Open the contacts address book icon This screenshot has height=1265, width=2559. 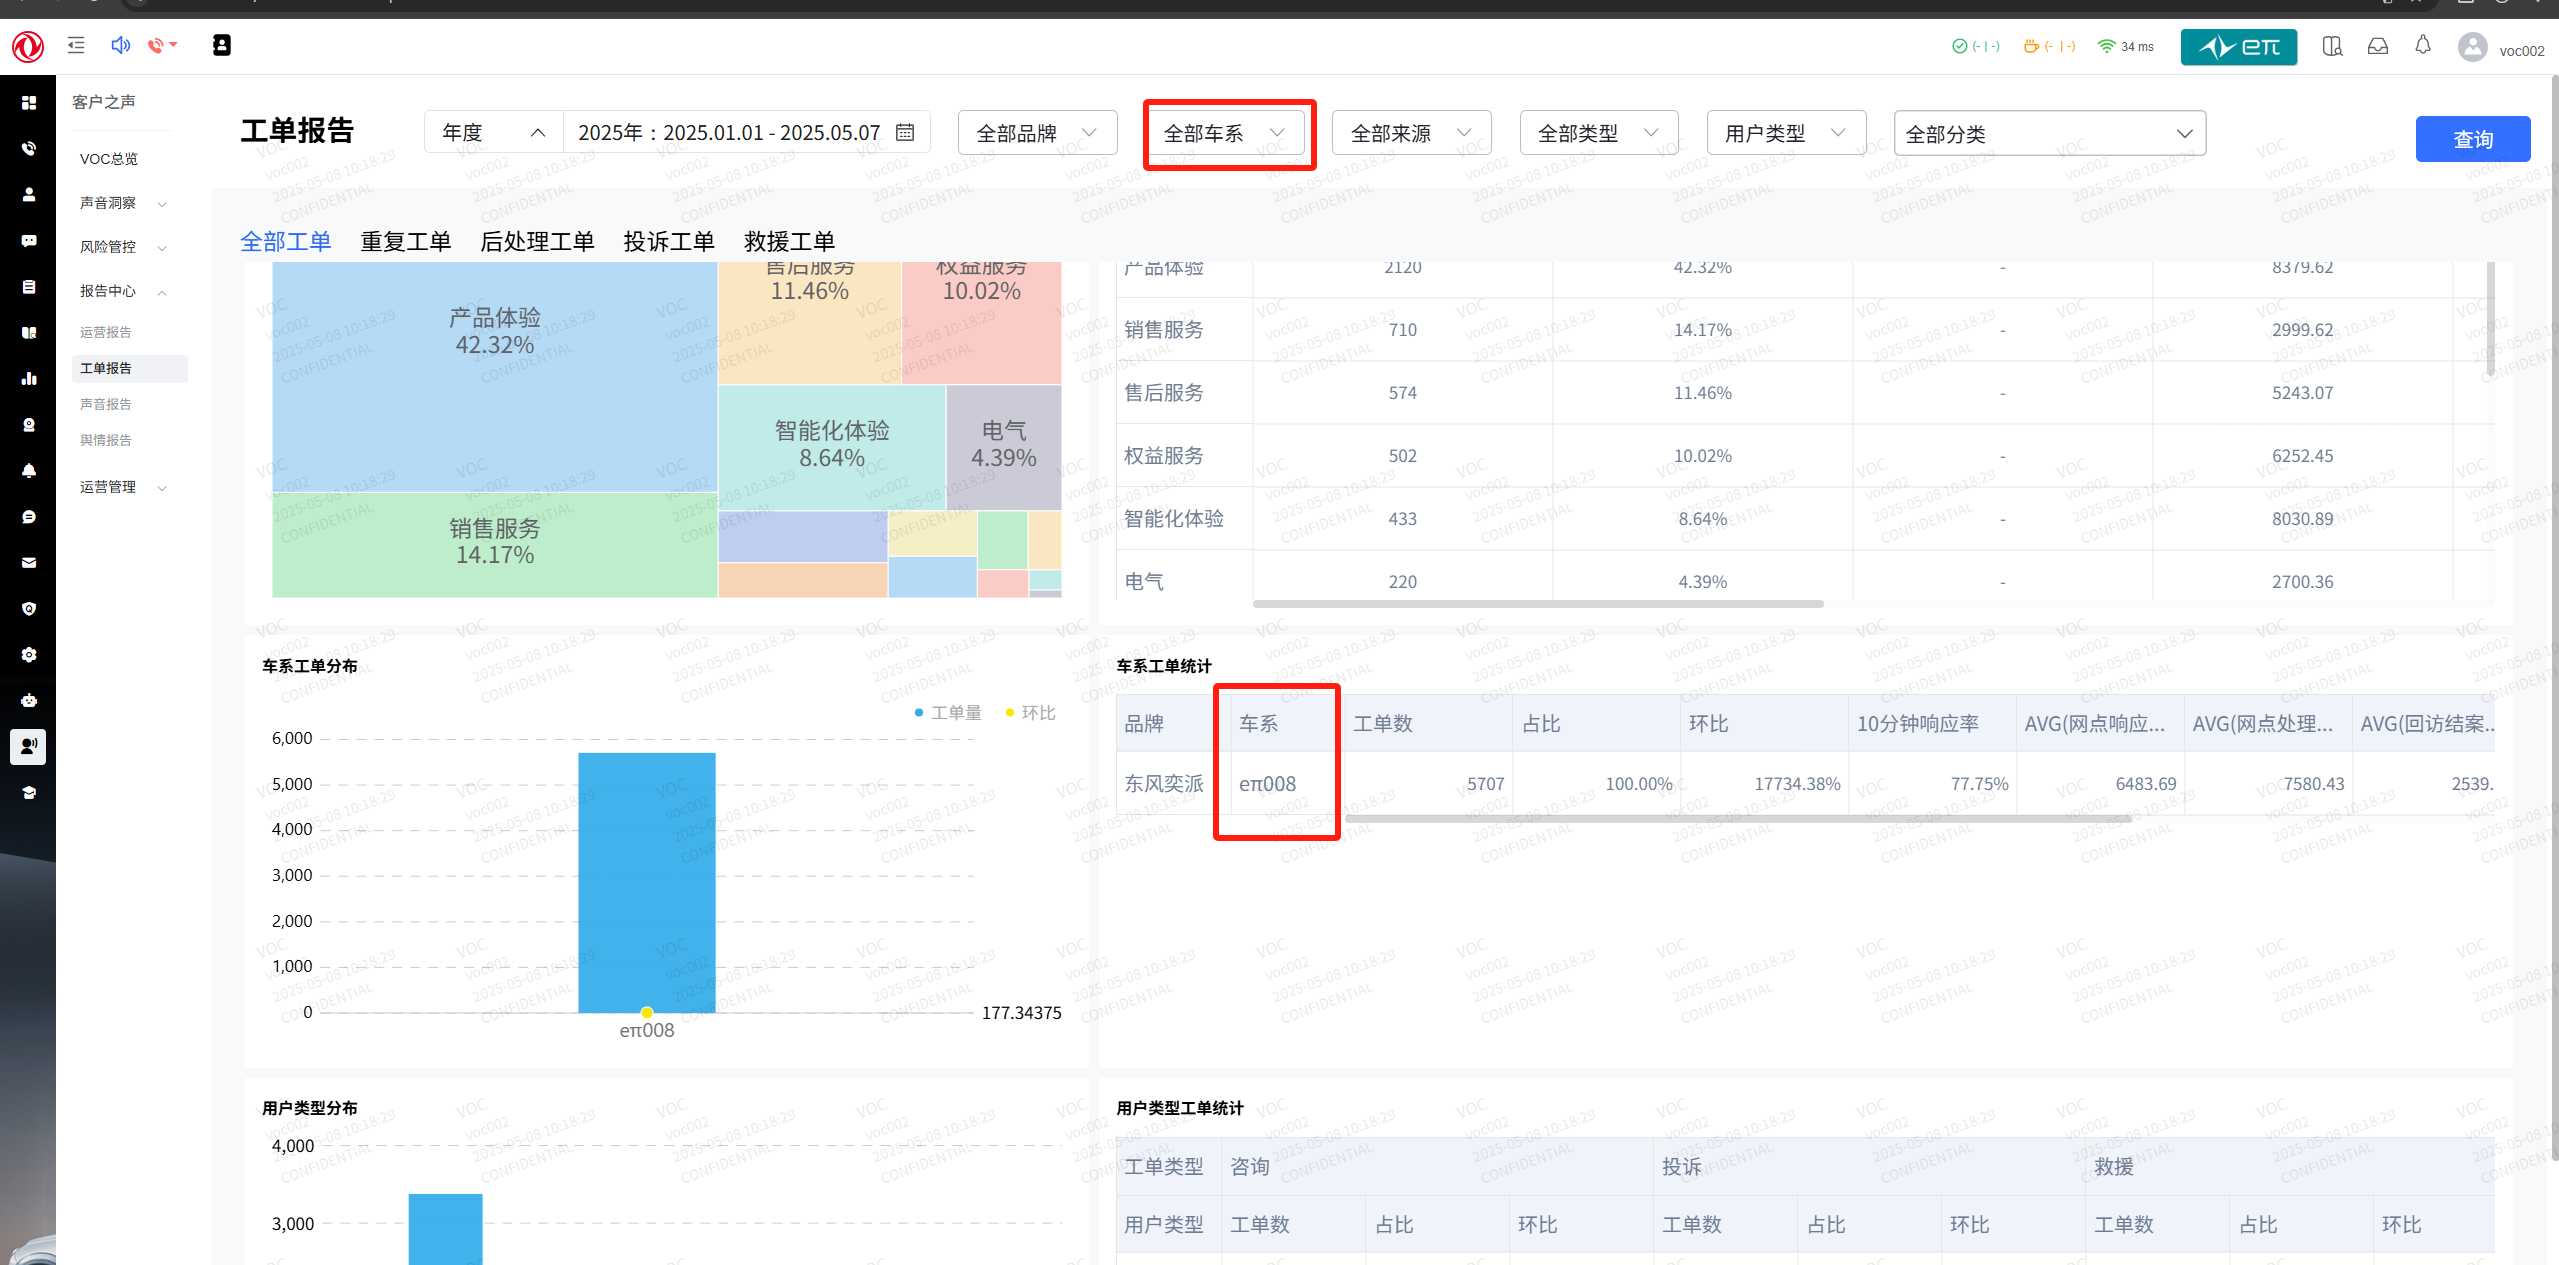coord(222,45)
